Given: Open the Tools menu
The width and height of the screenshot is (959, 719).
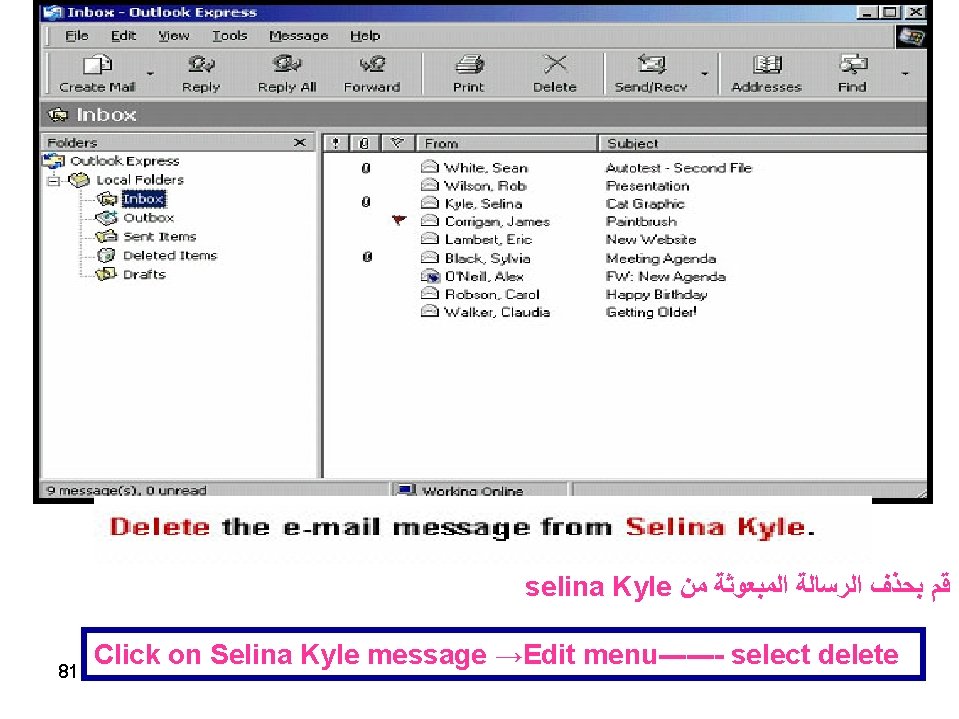Looking at the screenshot, I should [229, 36].
